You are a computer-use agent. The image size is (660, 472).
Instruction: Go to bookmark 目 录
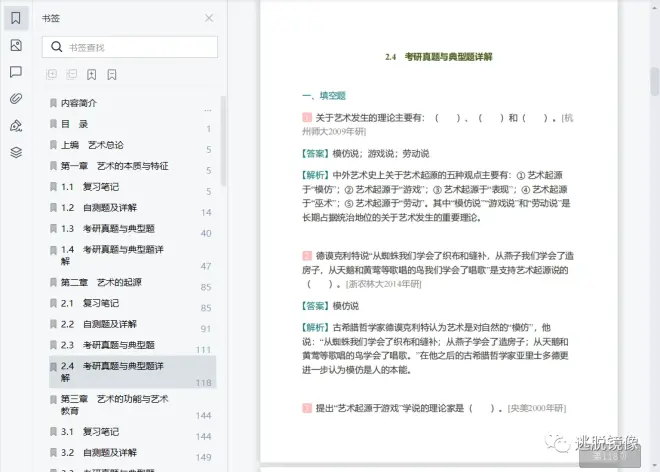tap(74, 124)
